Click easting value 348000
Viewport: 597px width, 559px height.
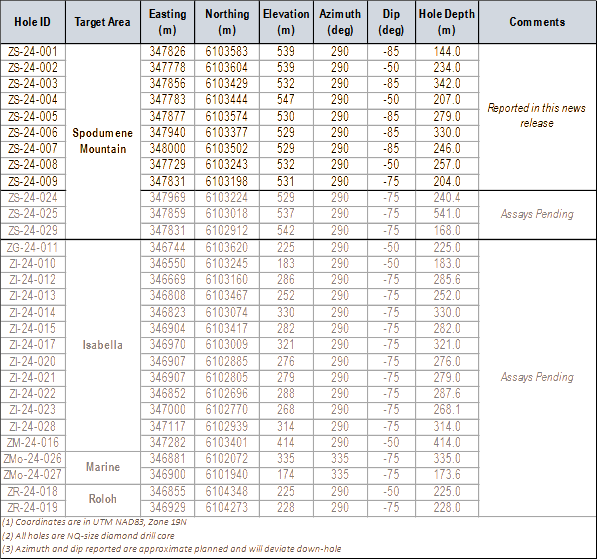tap(168, 149)
